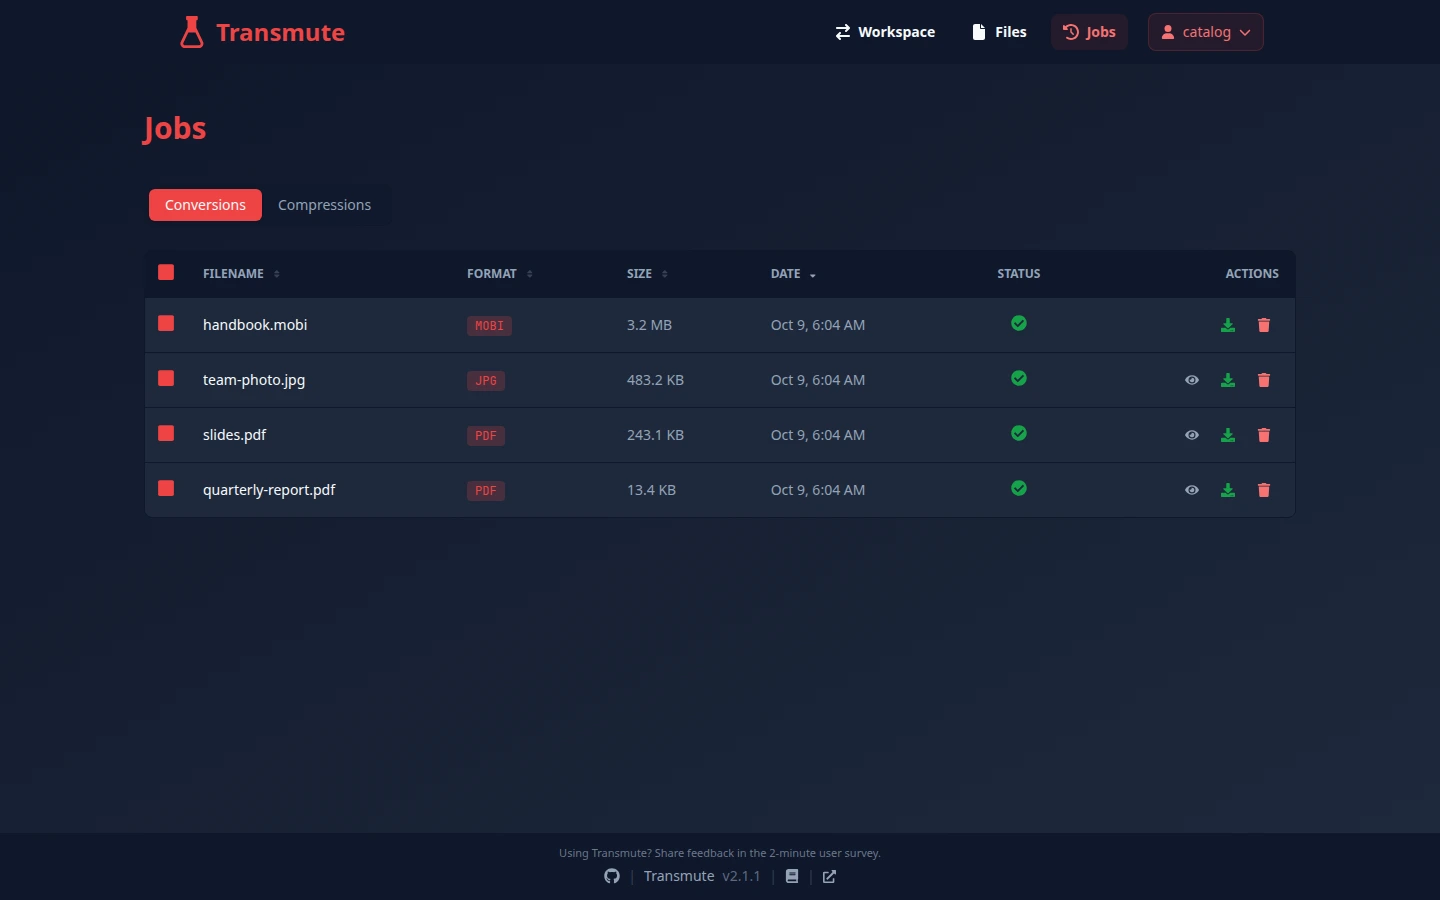Click the green status check for handbook.mobi
The image size is (1440, 900).
pos(1019,323)
